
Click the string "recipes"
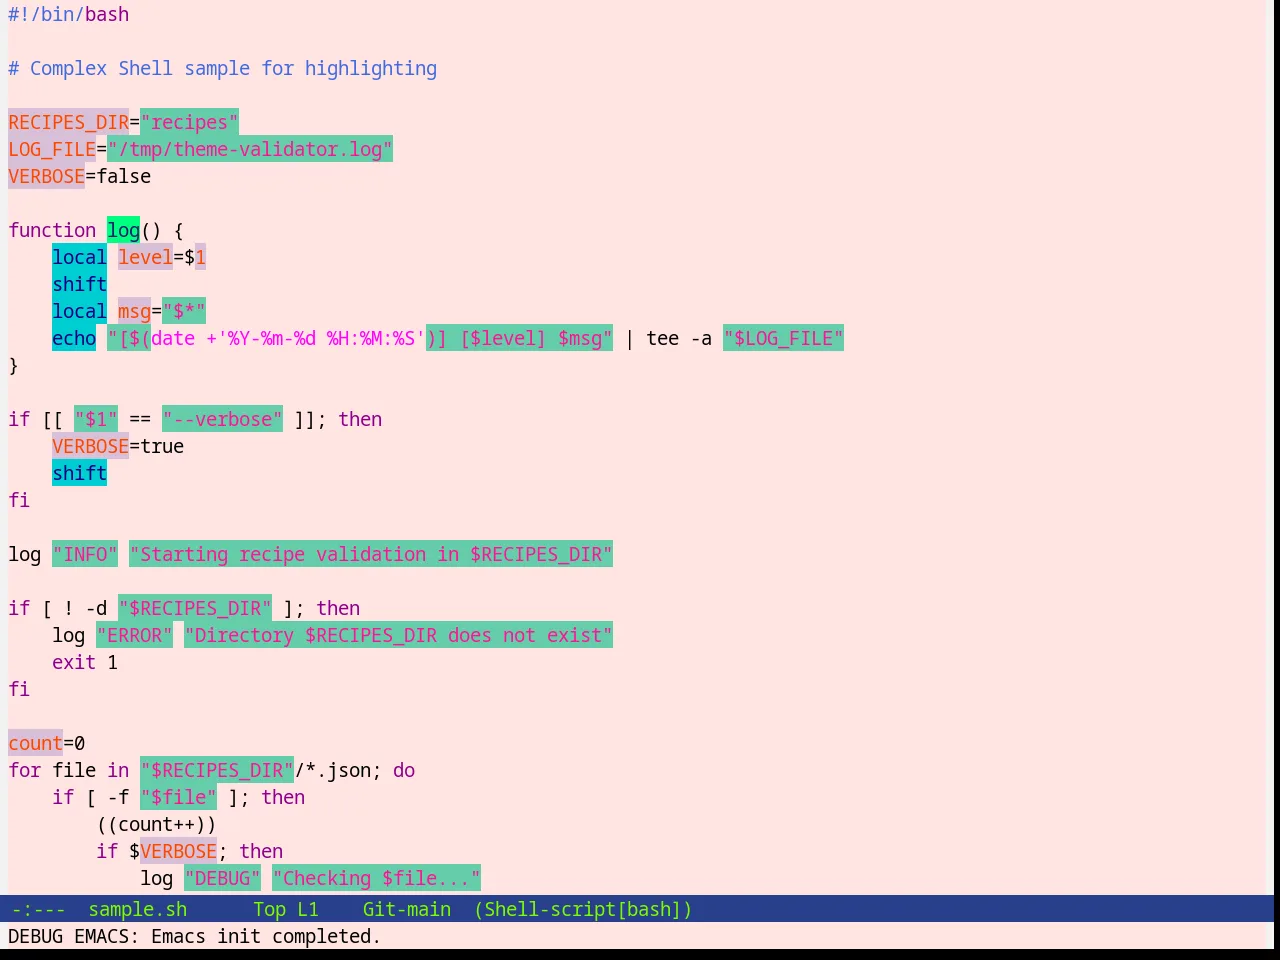[x=189, y=122]
